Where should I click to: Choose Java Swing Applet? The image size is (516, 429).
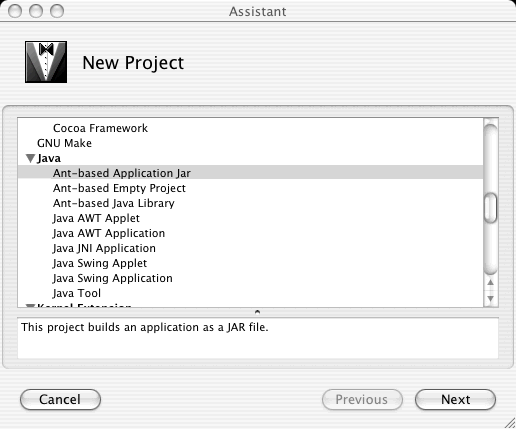click(250, 263)
